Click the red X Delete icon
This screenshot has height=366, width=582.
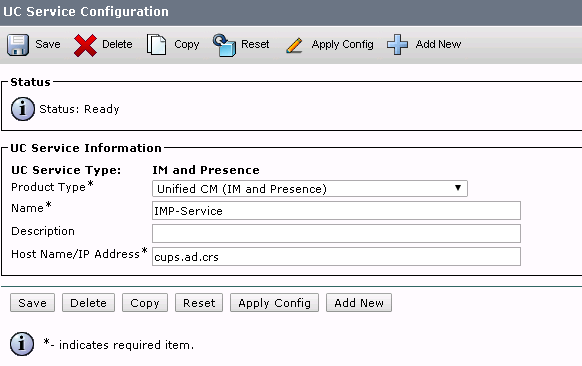[x=85, y=45]
